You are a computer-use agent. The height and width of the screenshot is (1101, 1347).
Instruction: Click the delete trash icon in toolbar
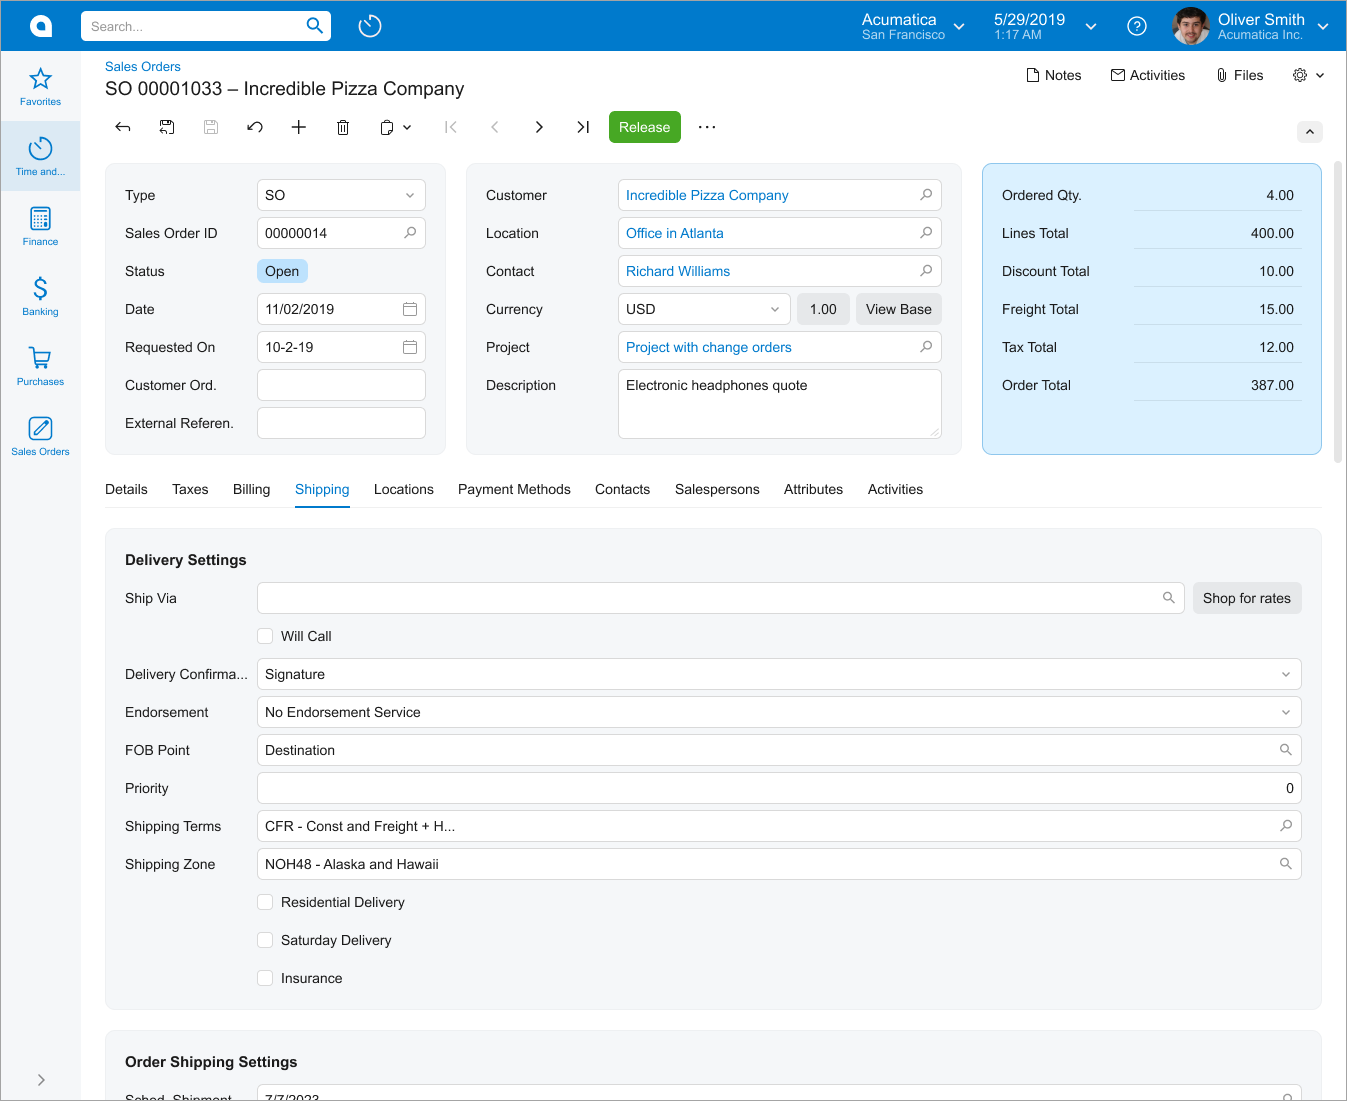343,127
